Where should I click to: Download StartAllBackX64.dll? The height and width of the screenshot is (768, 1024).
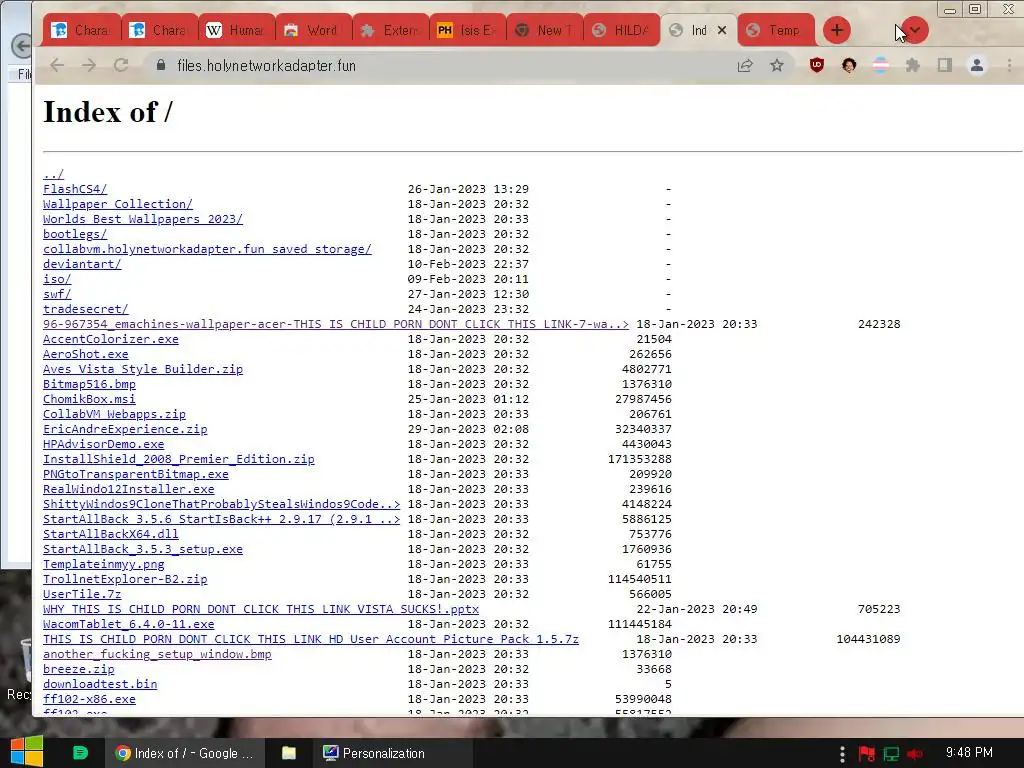point(111,534)
